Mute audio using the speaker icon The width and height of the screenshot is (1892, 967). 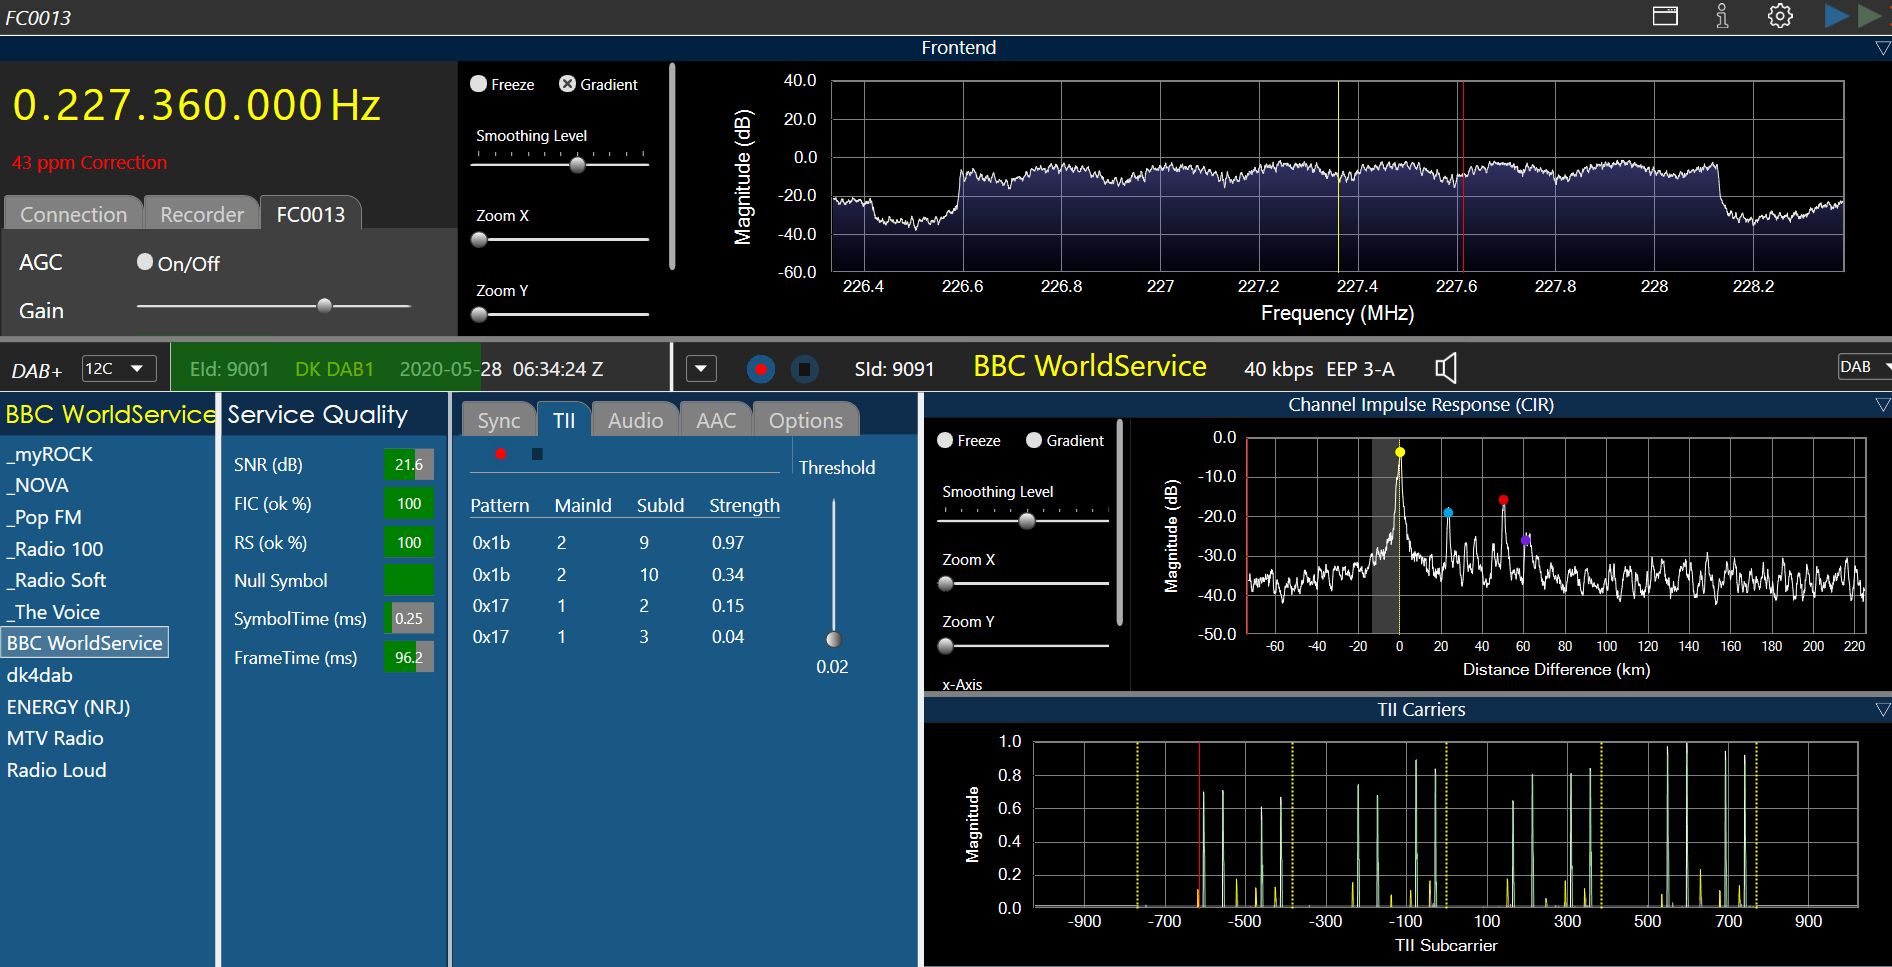click(1445, 369)
